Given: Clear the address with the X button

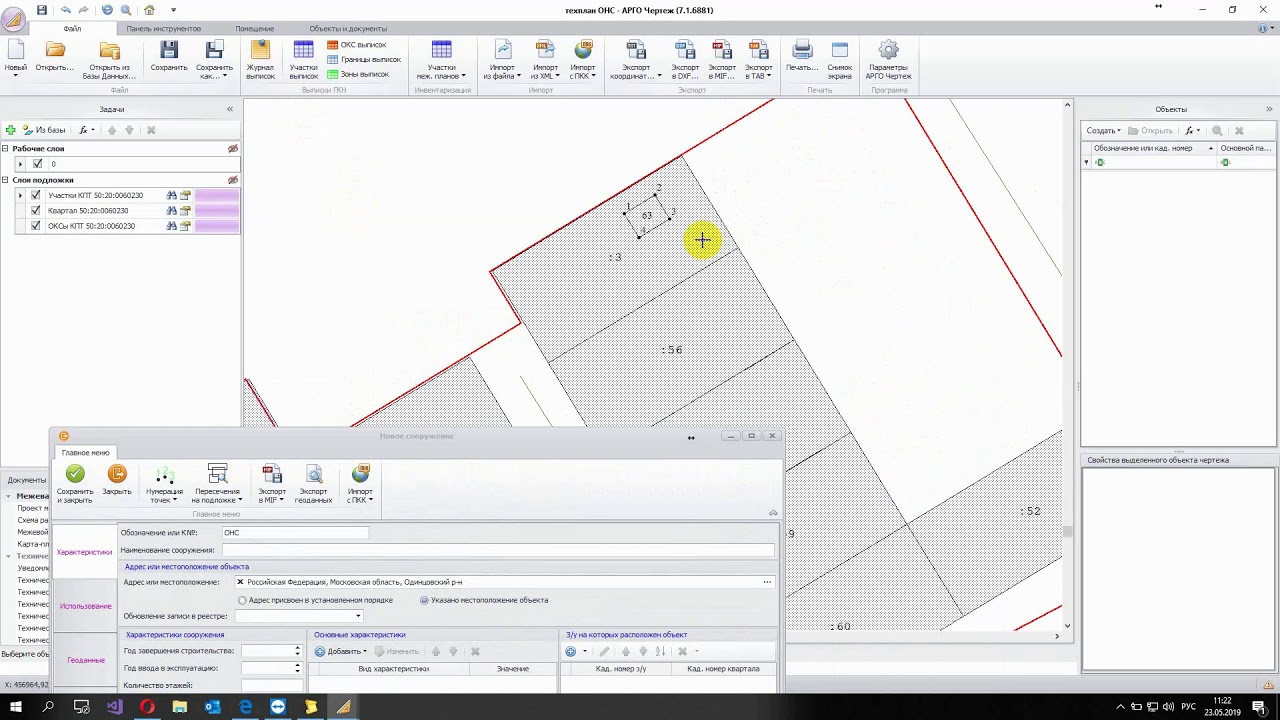Looking at the screenshot, I should (240, 582).
